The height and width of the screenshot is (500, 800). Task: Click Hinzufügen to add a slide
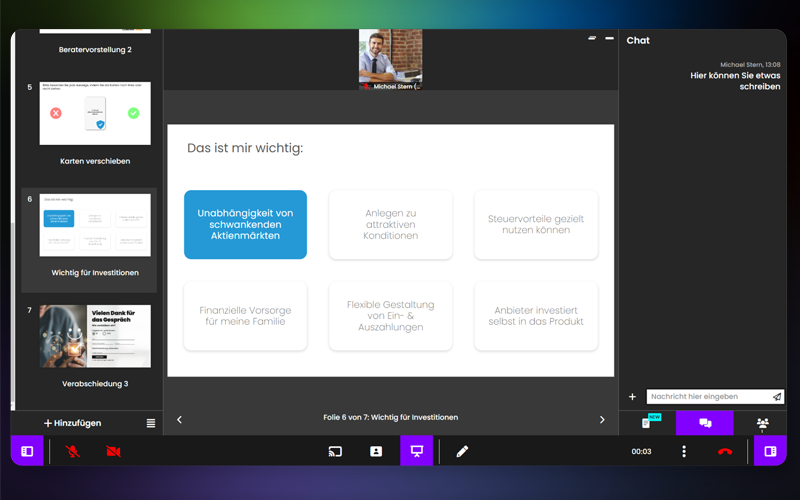(x=72, y=423)
